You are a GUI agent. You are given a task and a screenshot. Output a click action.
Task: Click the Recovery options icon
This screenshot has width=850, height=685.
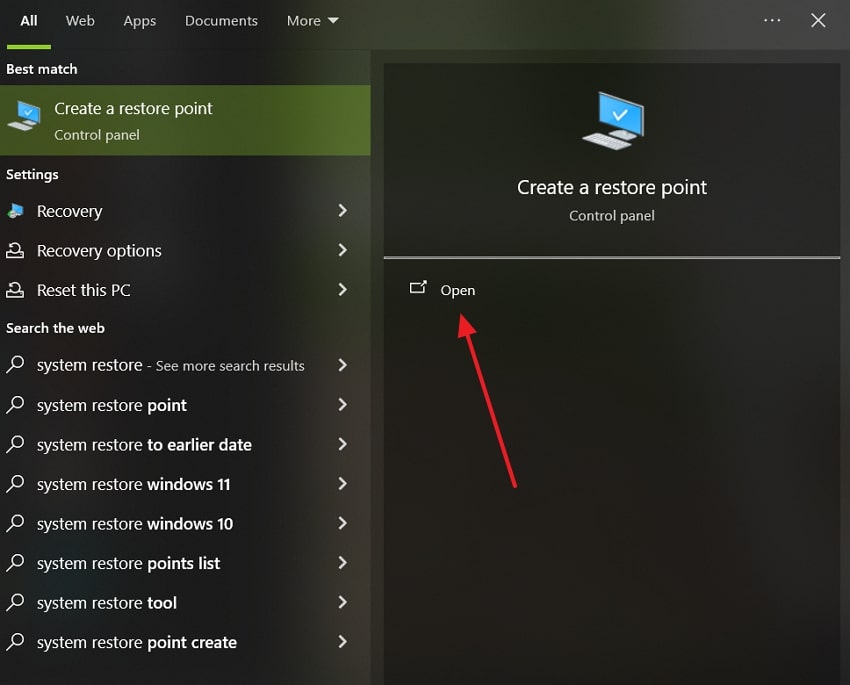click(x=15, y=250)
